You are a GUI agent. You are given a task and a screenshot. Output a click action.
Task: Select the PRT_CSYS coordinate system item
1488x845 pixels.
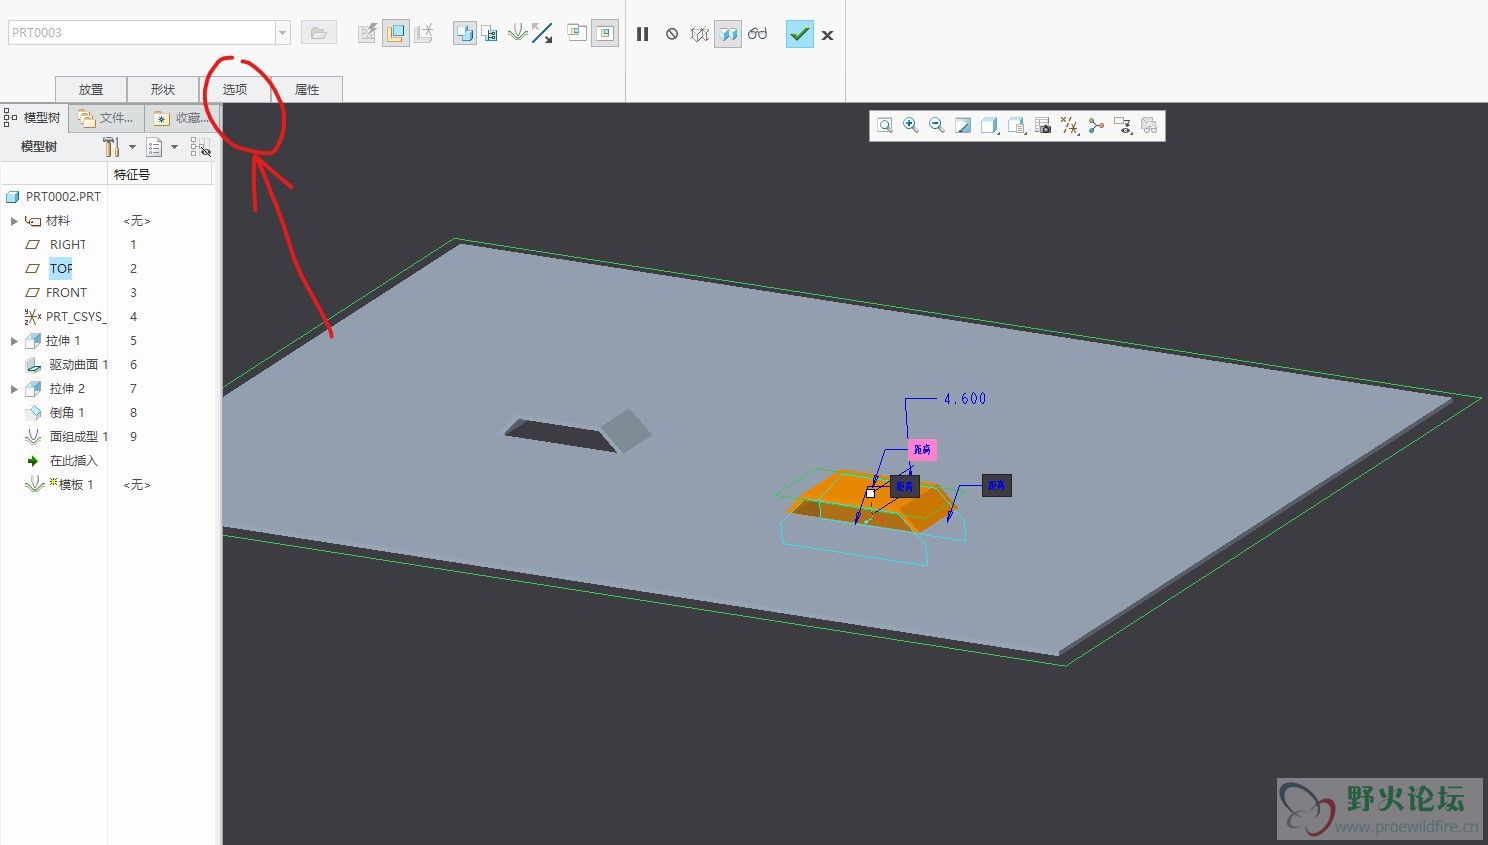coord(74,317)
